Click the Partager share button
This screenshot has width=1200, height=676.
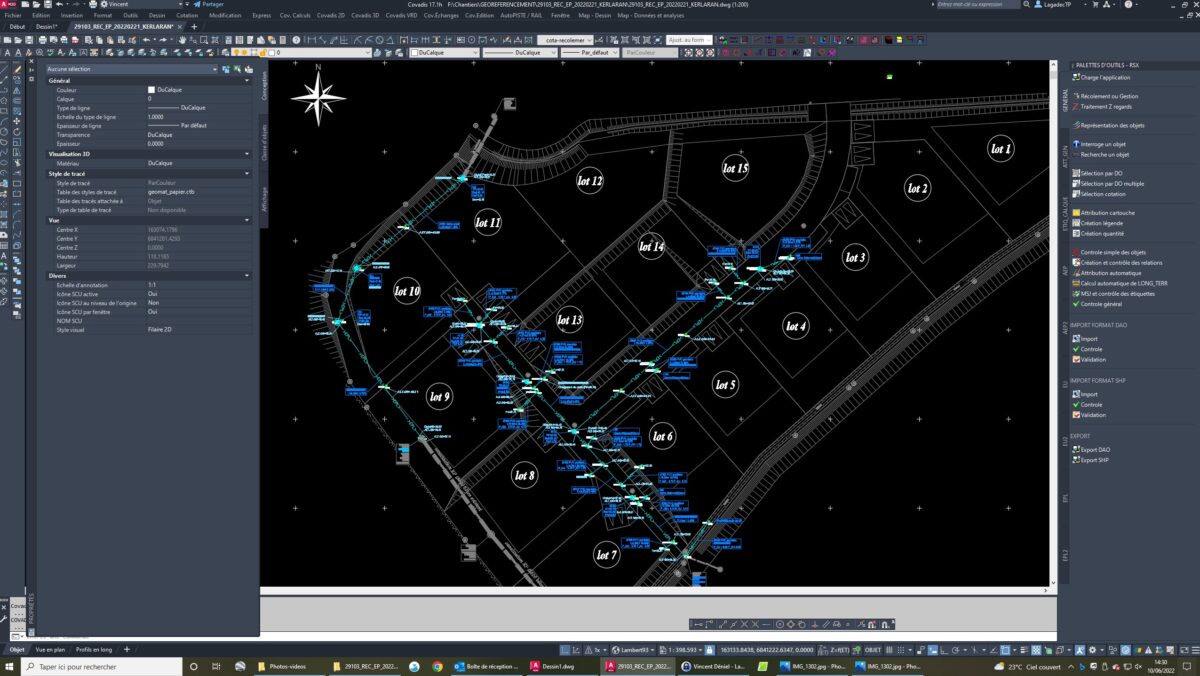pos(207,4)
